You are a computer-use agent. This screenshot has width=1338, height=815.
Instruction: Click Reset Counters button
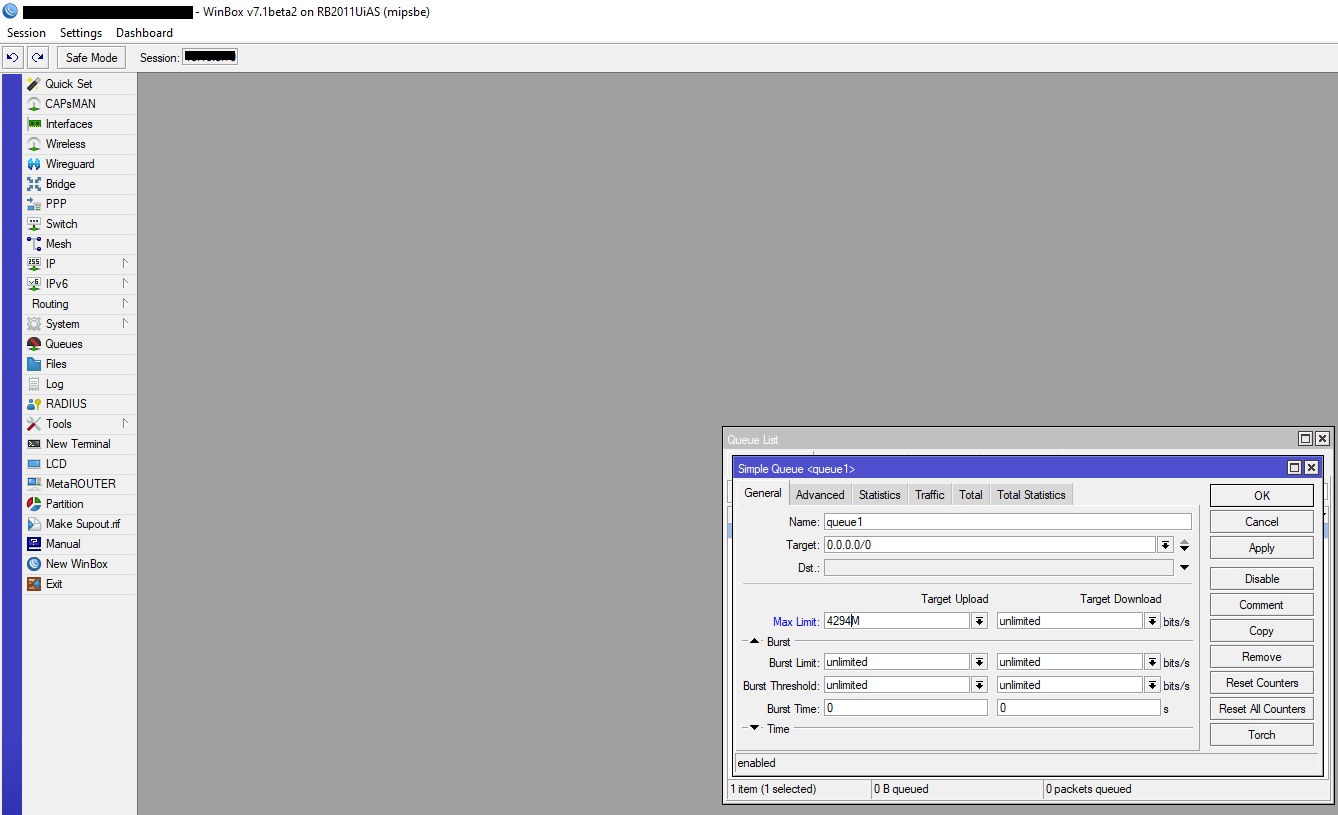click(x=1262, y=683)
